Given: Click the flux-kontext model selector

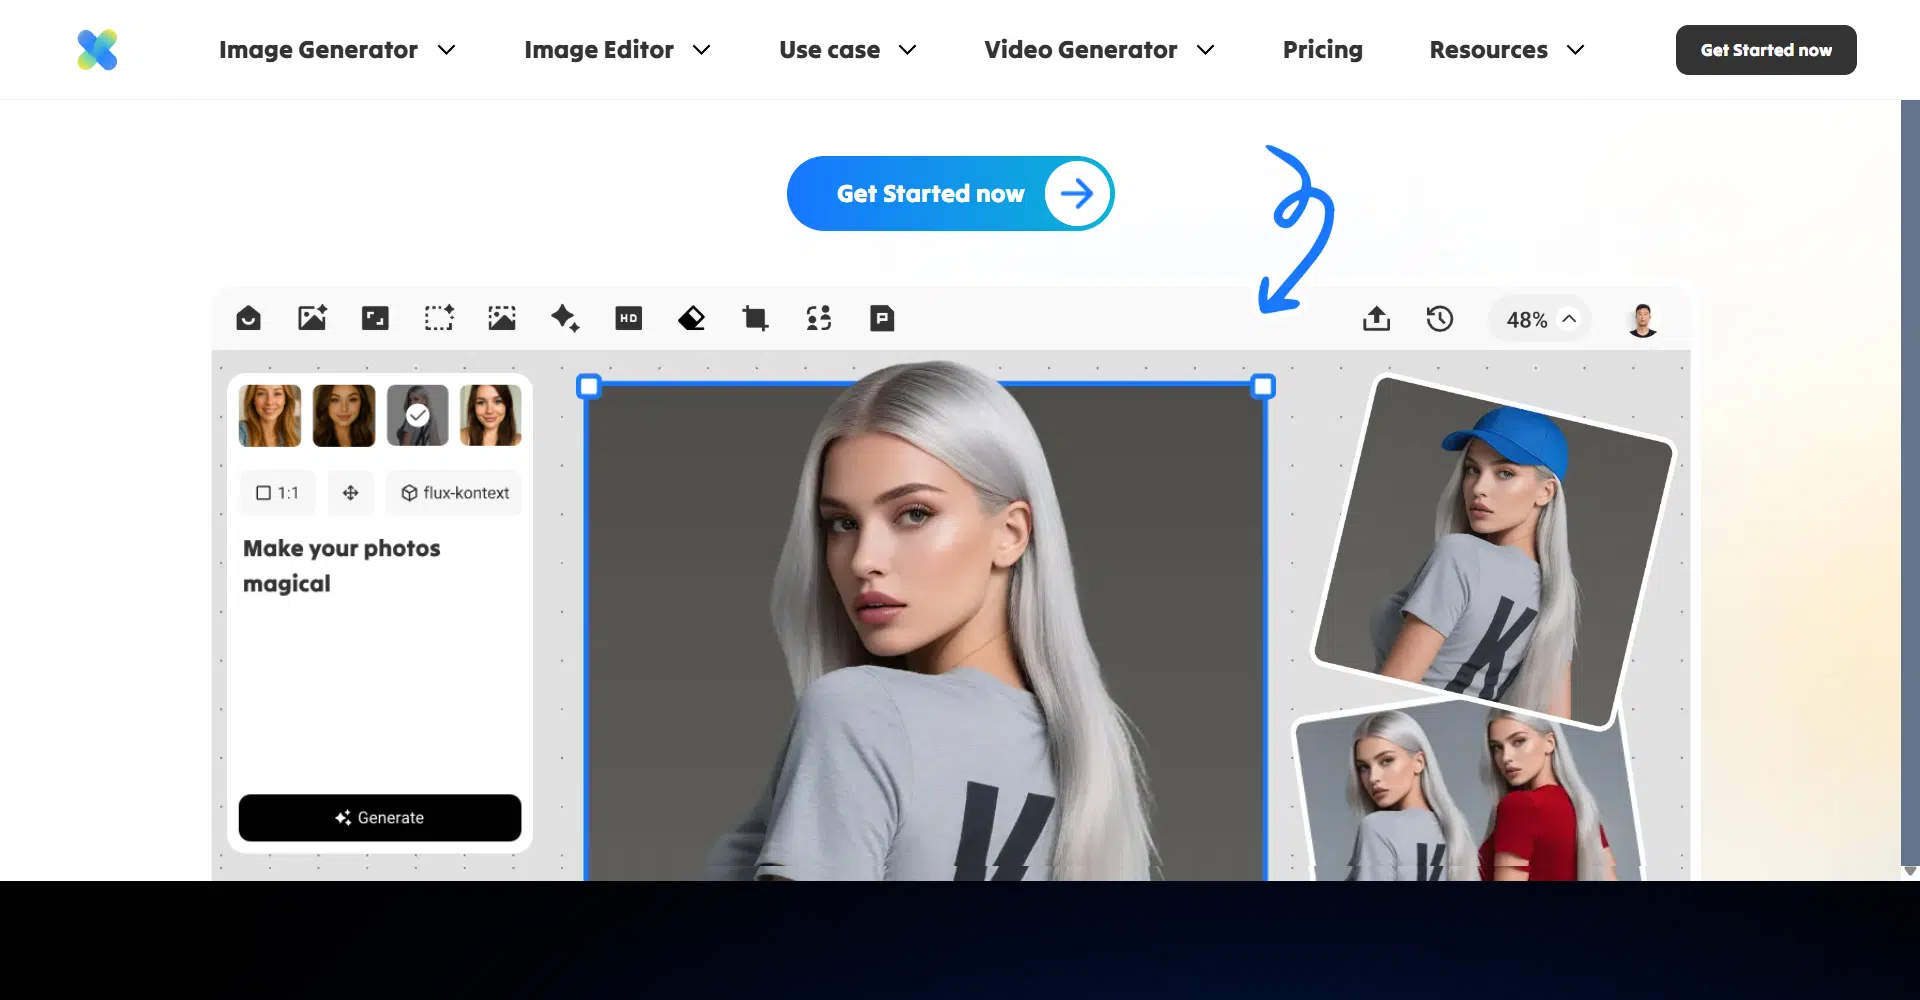Looking at the screenshot, I should 455,493.
